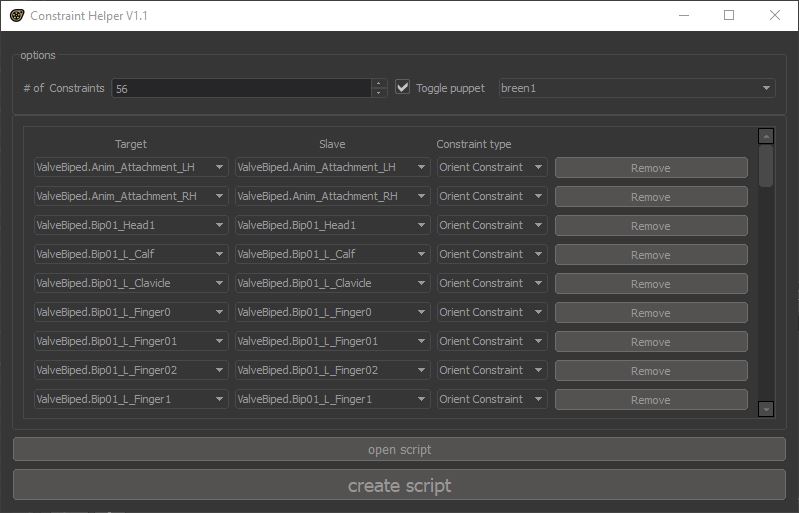Screen dimensions: 799x513
Task: Remove the Bip01_L_Finger01 constraint row
Action: pyautogui.click(x=651, y=342)
